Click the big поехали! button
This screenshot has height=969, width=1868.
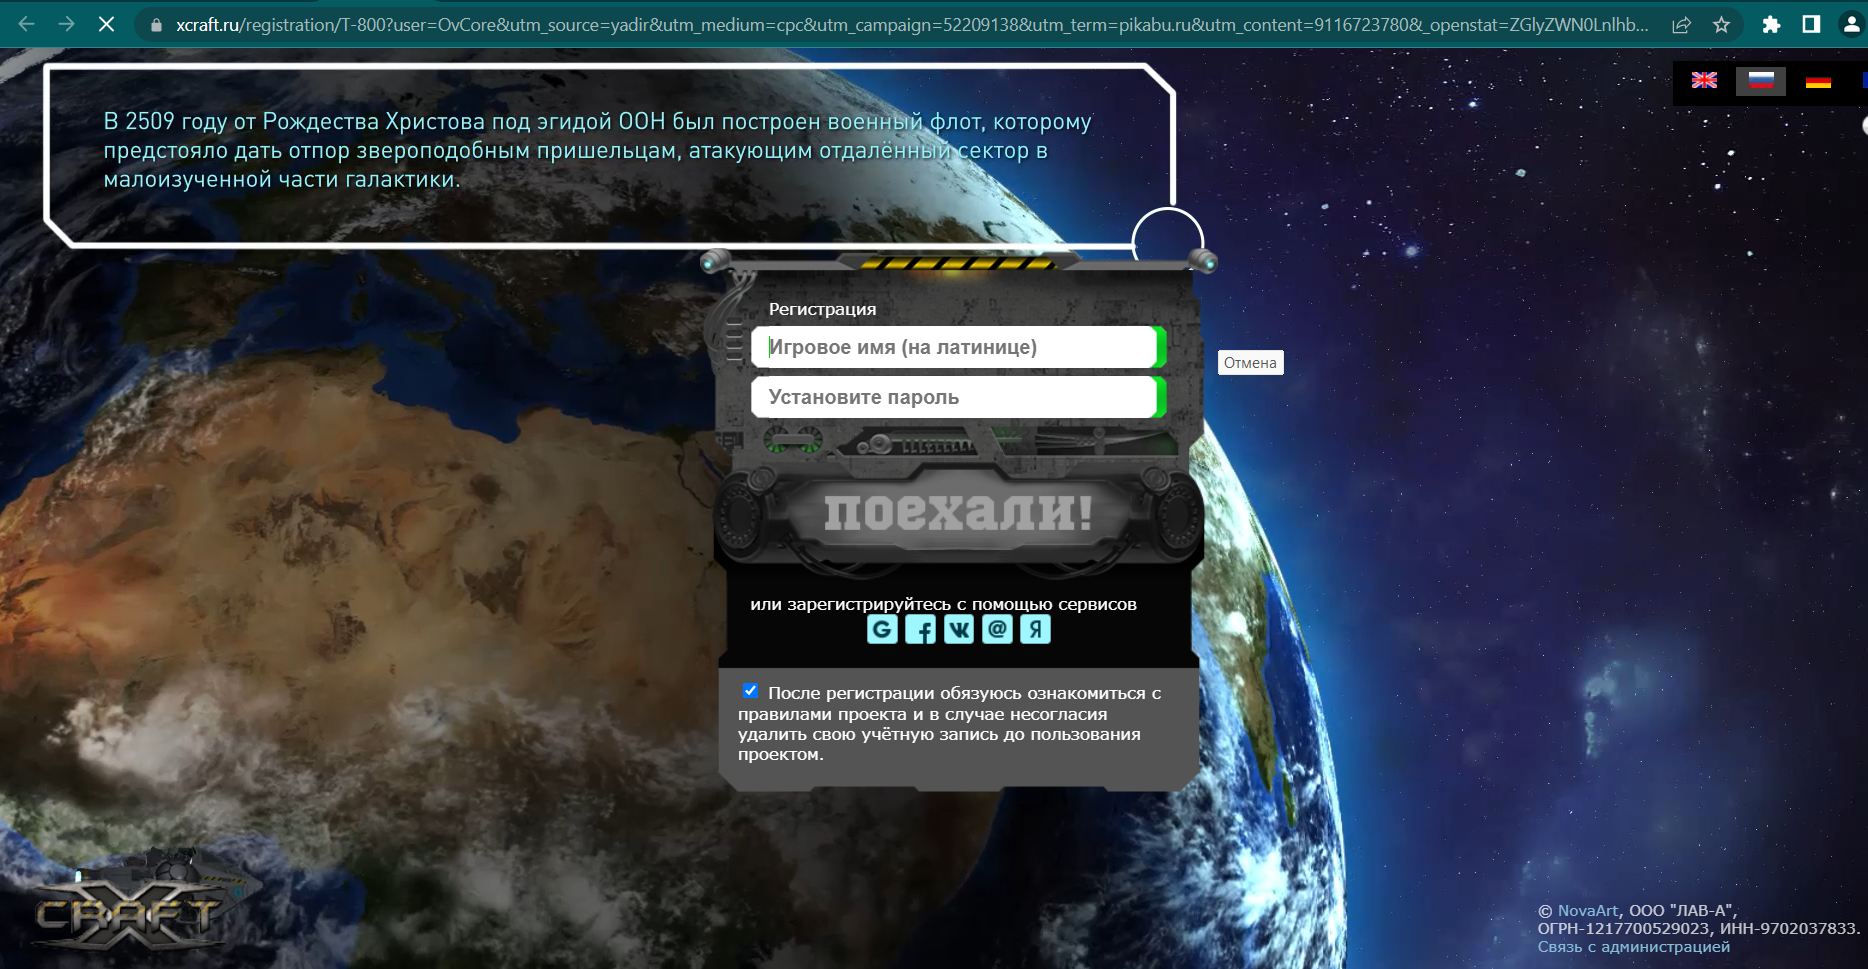958,512
